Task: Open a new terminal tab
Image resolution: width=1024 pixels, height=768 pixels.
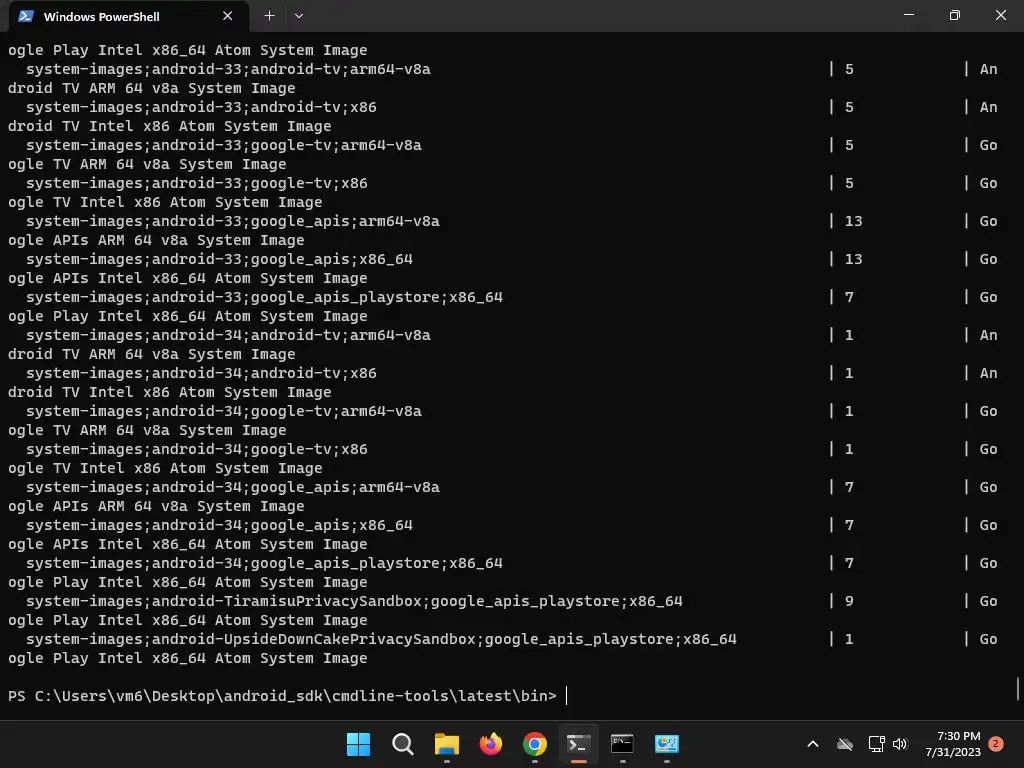Action: click(x=269, y=16)
